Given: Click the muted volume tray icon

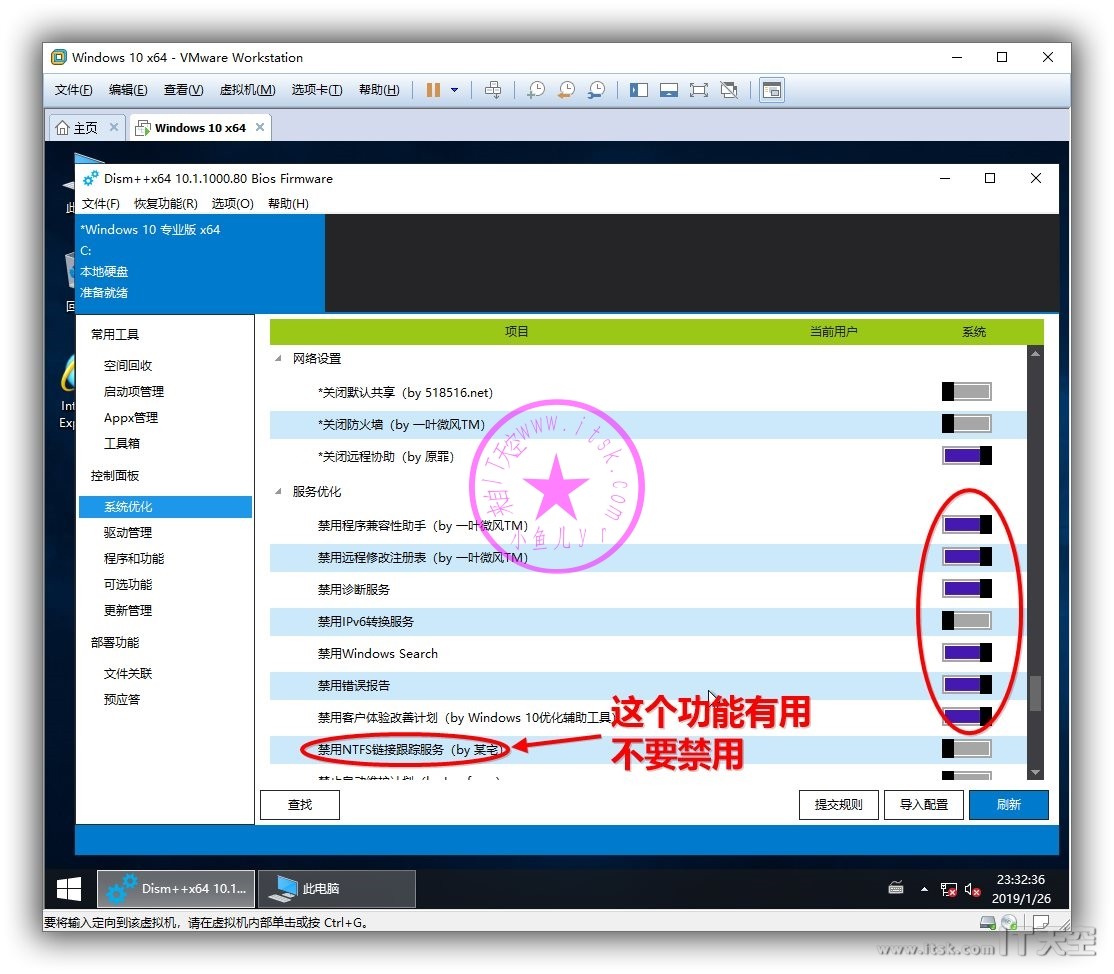Looking at the screenshot, I should click(973, 889).
